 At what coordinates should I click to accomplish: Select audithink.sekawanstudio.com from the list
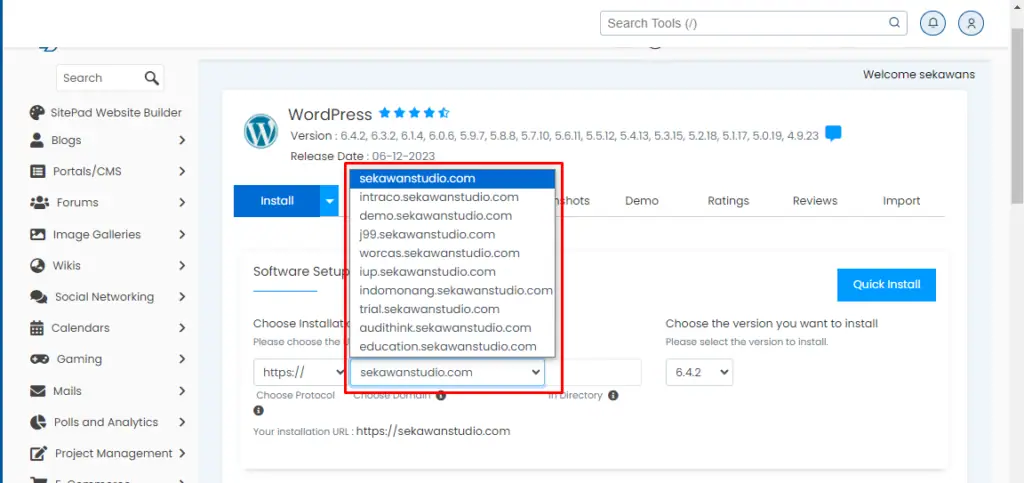click(452, 328)
